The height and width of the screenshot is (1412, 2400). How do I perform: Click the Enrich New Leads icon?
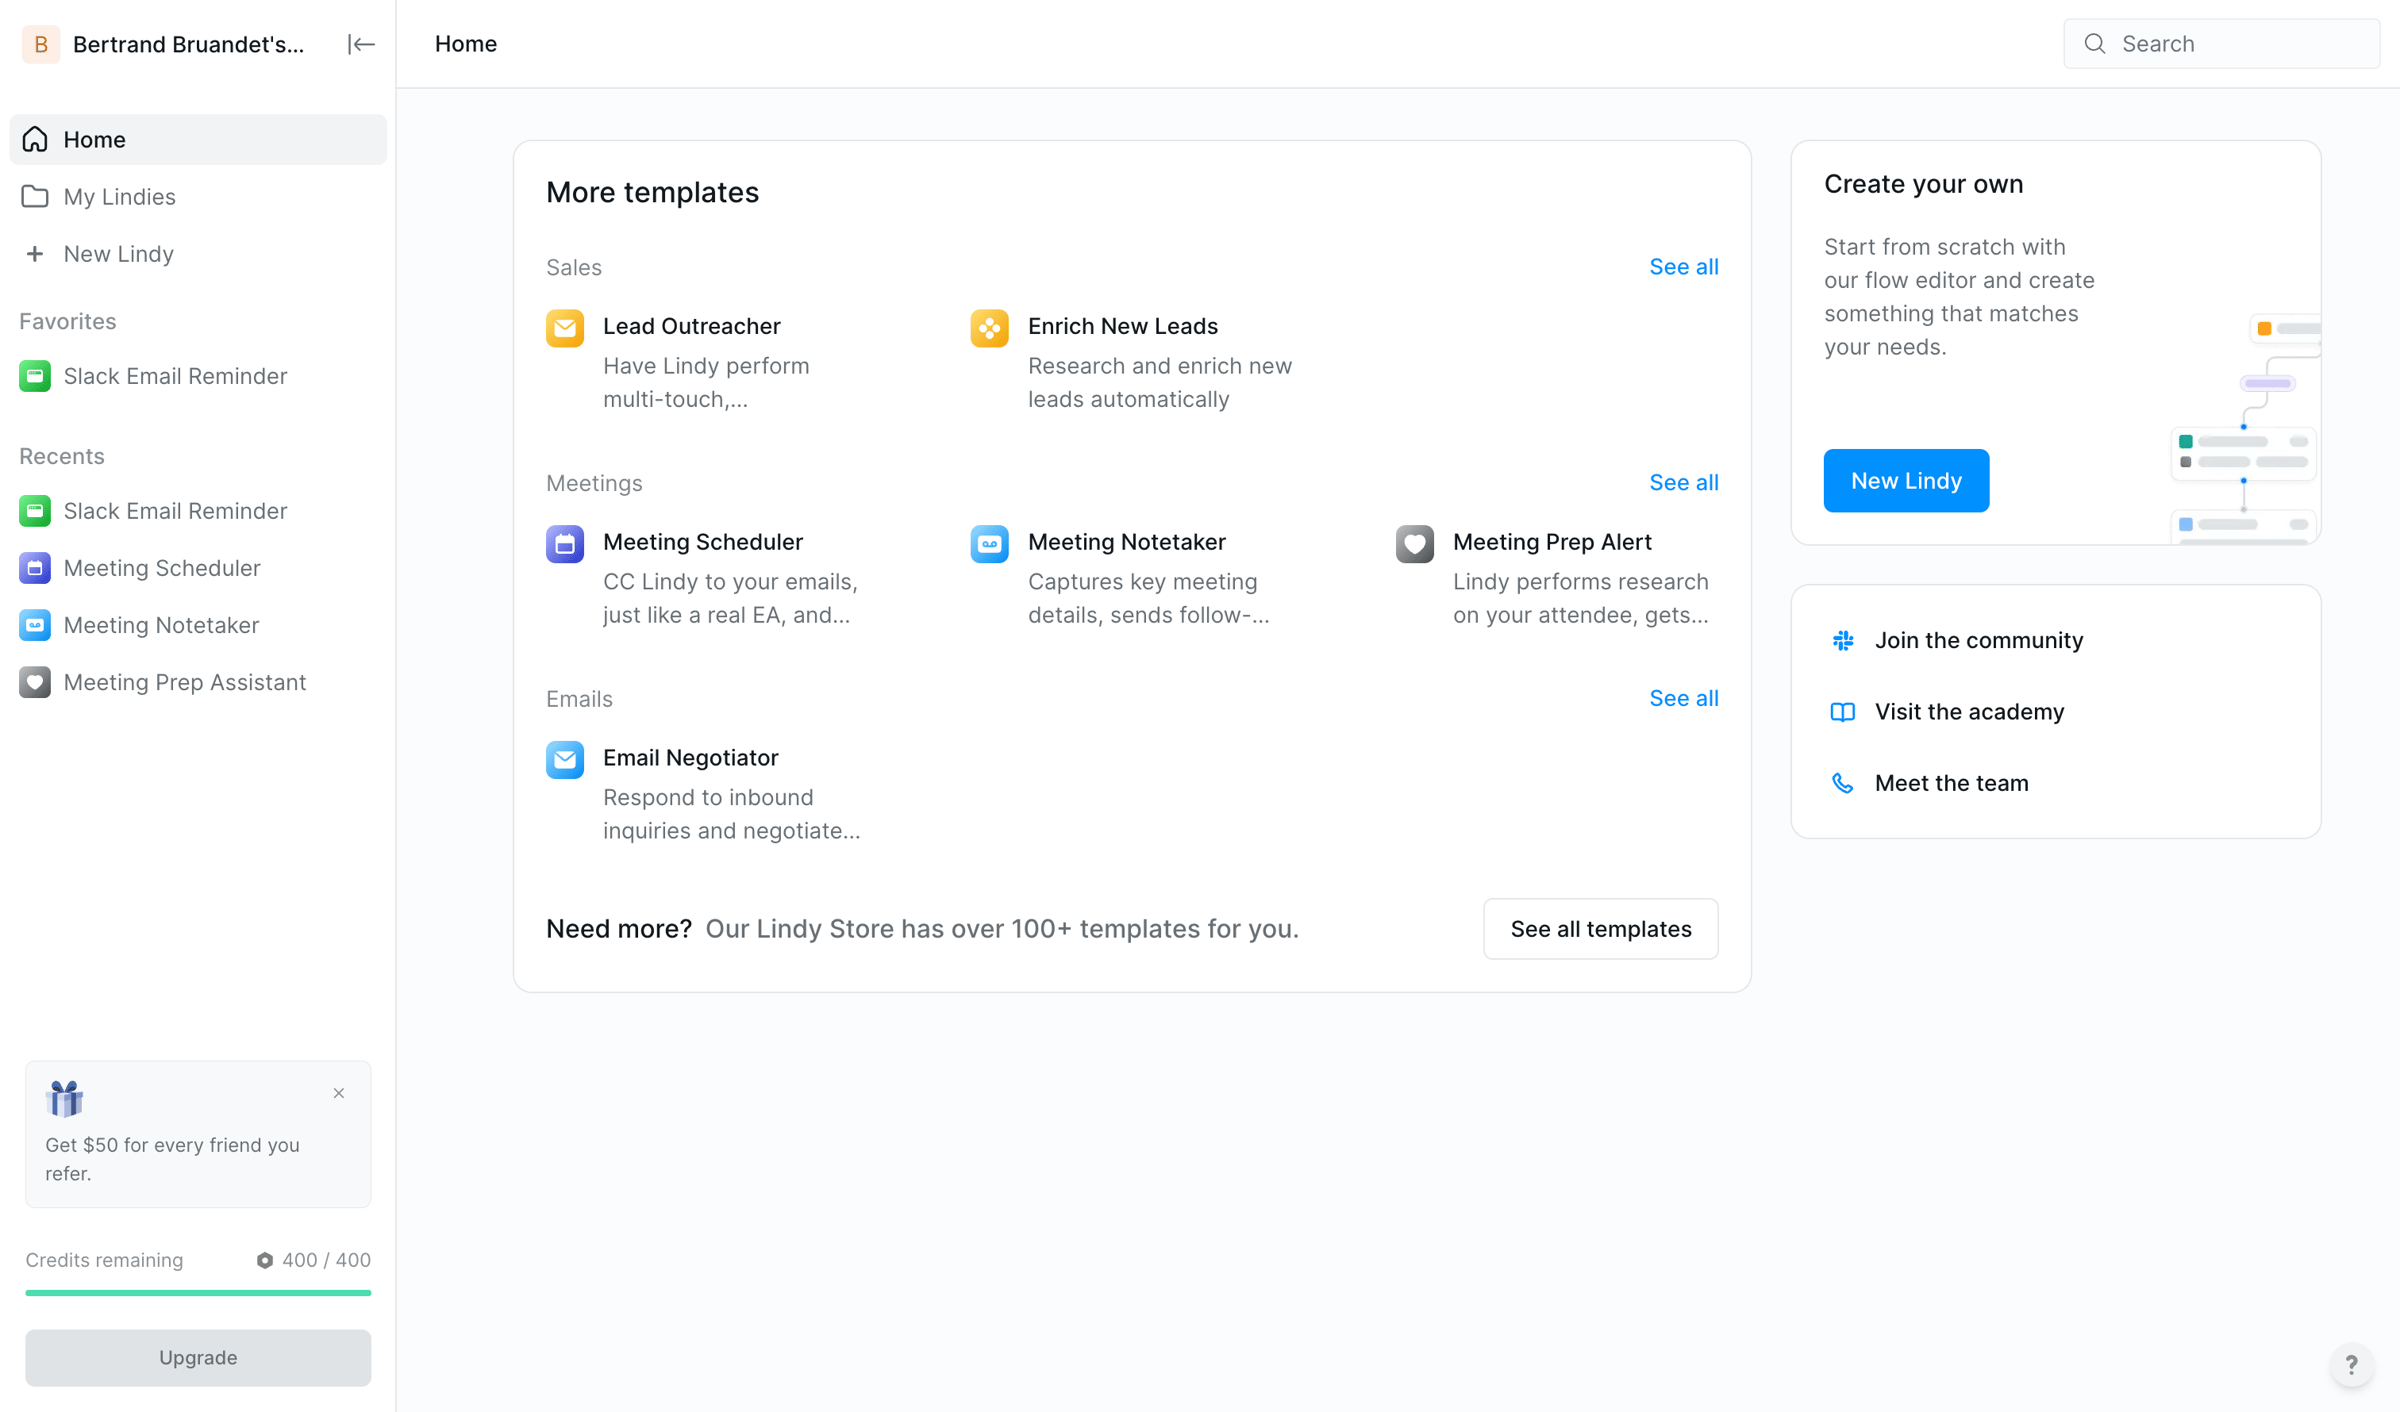[x=989, y=328]
